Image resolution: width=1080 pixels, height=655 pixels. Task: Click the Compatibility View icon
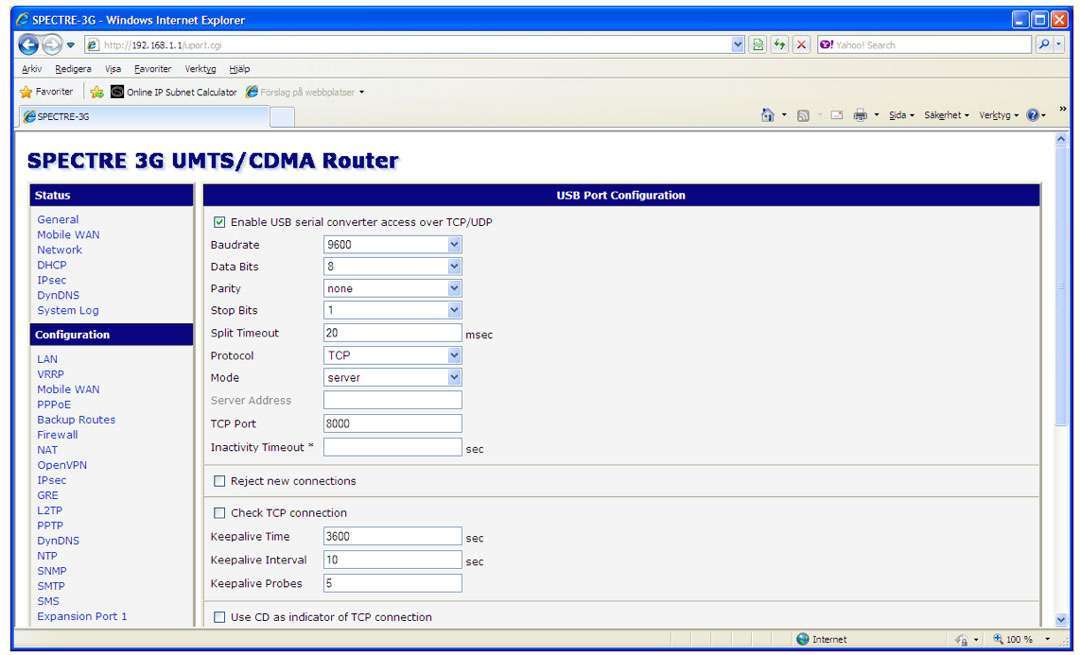[x=758, y=45]
